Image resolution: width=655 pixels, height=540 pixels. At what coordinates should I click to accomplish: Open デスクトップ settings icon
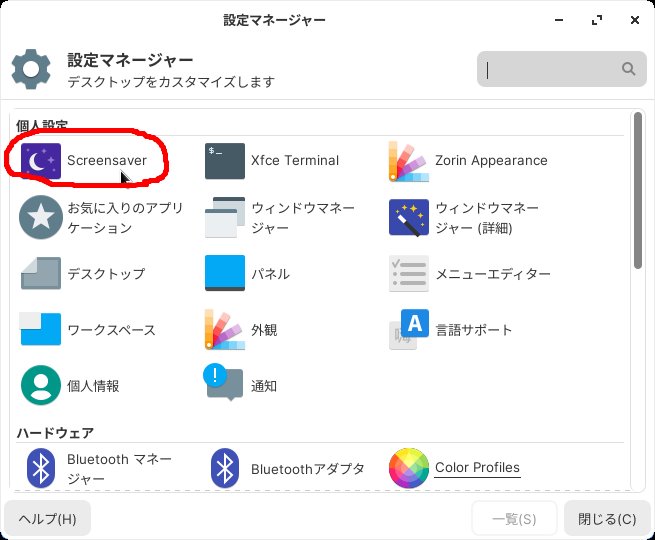point(41,274)
